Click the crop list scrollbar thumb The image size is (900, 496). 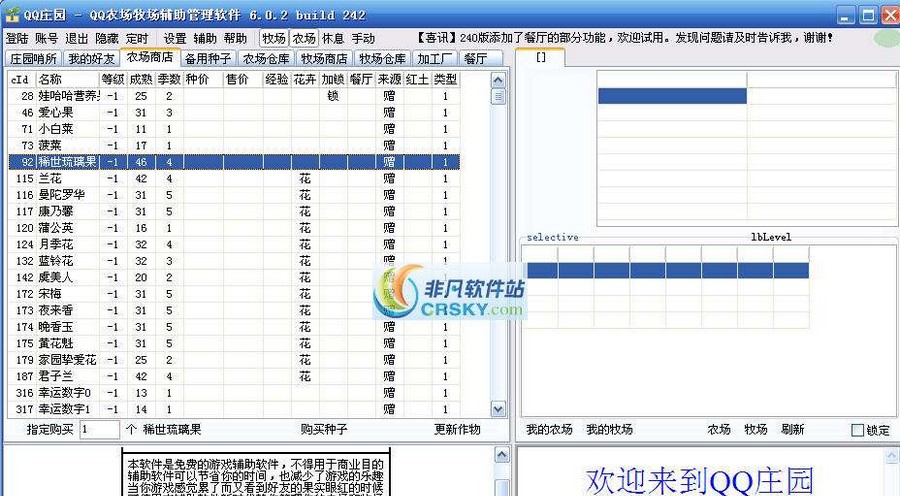pyautogui.click(x=498, y=96)
